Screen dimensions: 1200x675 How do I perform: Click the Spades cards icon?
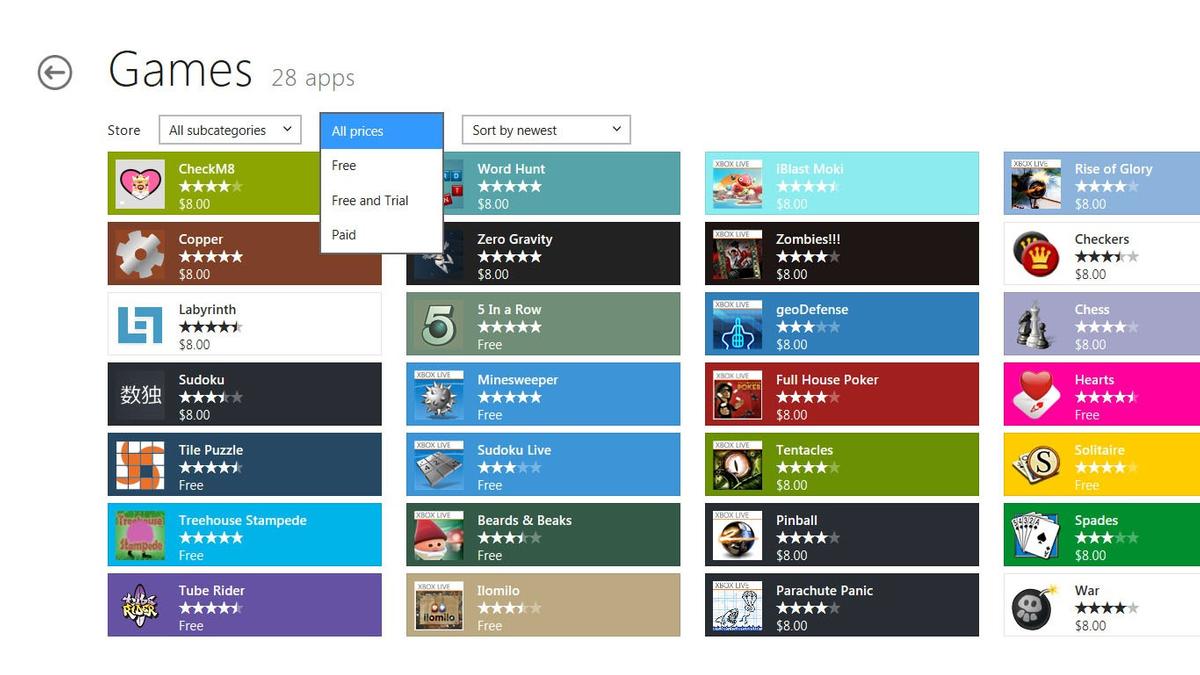click(x=1036, y=535)
